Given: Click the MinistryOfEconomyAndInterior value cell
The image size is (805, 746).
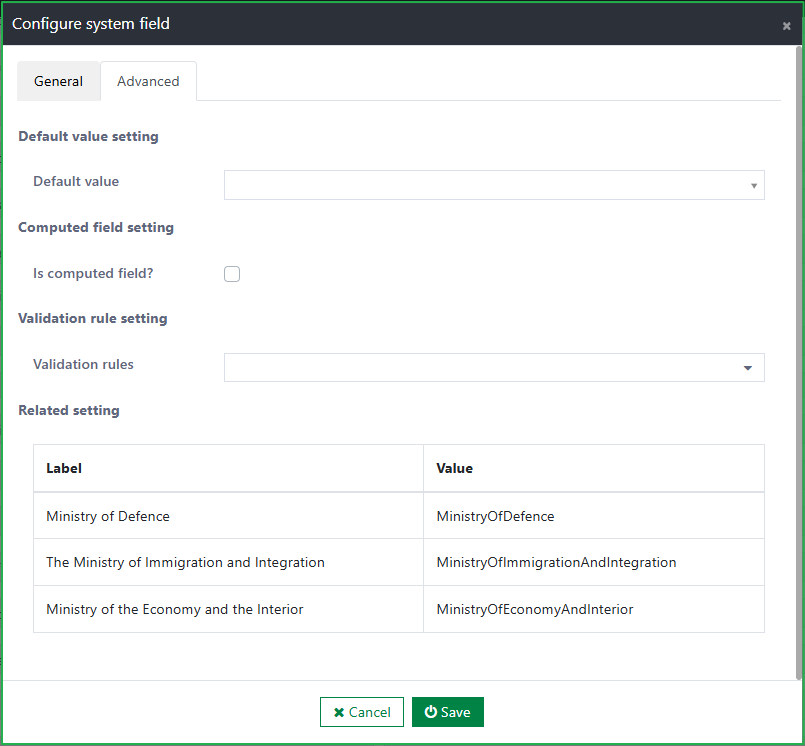Looking at the screenshot, I should [594, 609].
